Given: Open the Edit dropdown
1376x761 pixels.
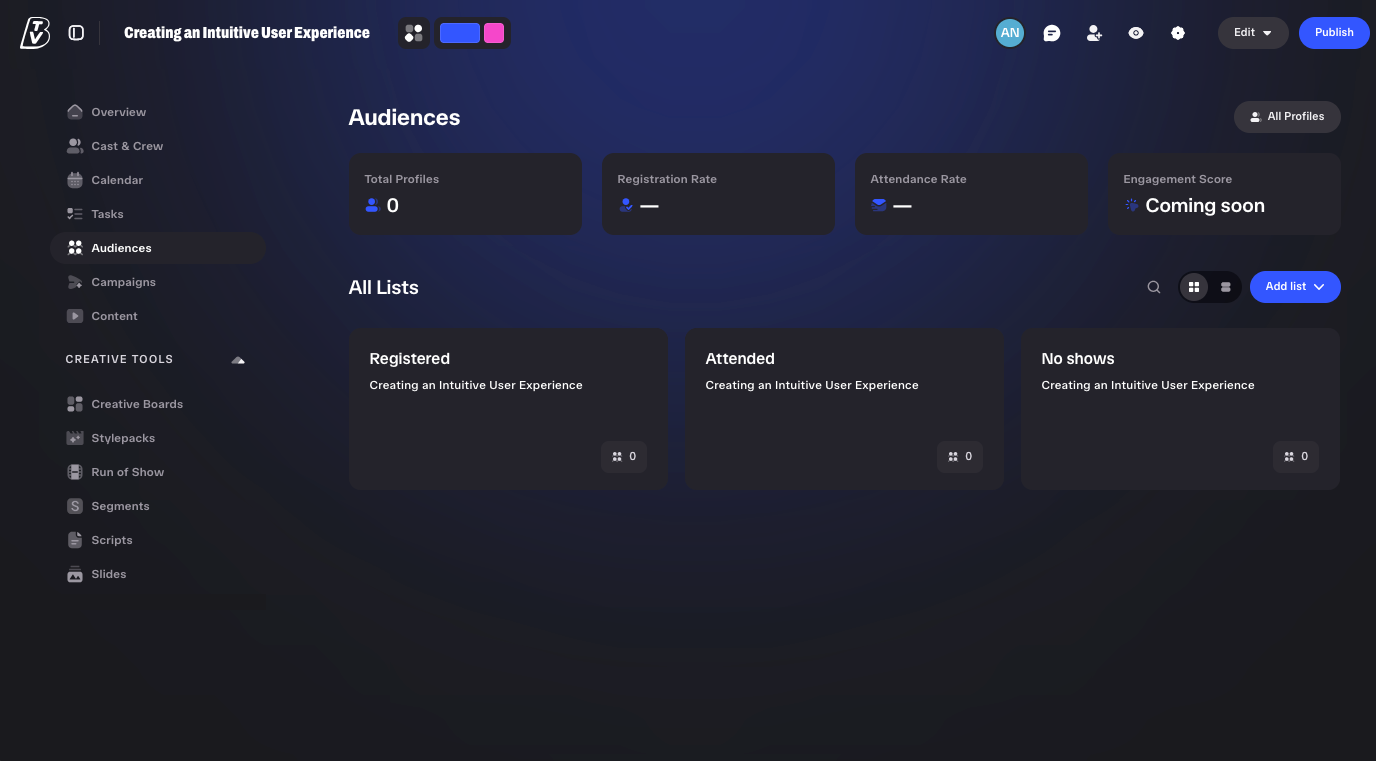Looking at the screenshot, I should [1253, 33].
